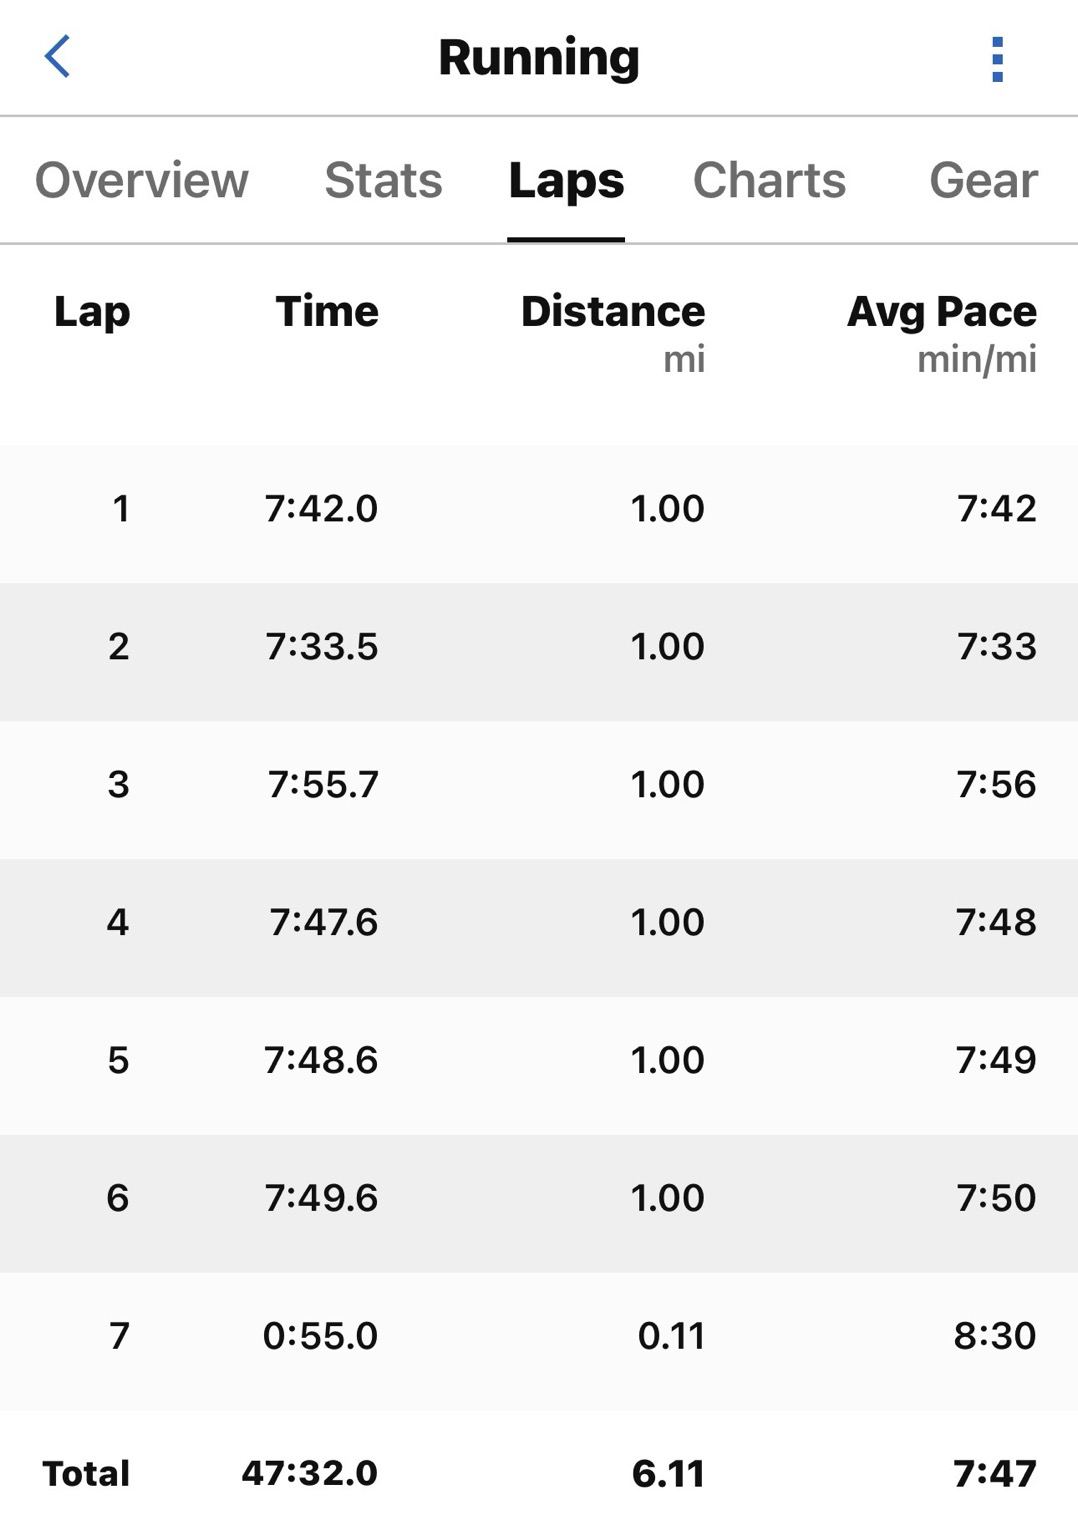Screen dimensions: 1078x1536
Task: Select lap 3 row with 7:55.7 time
Action: click(539, 785)
